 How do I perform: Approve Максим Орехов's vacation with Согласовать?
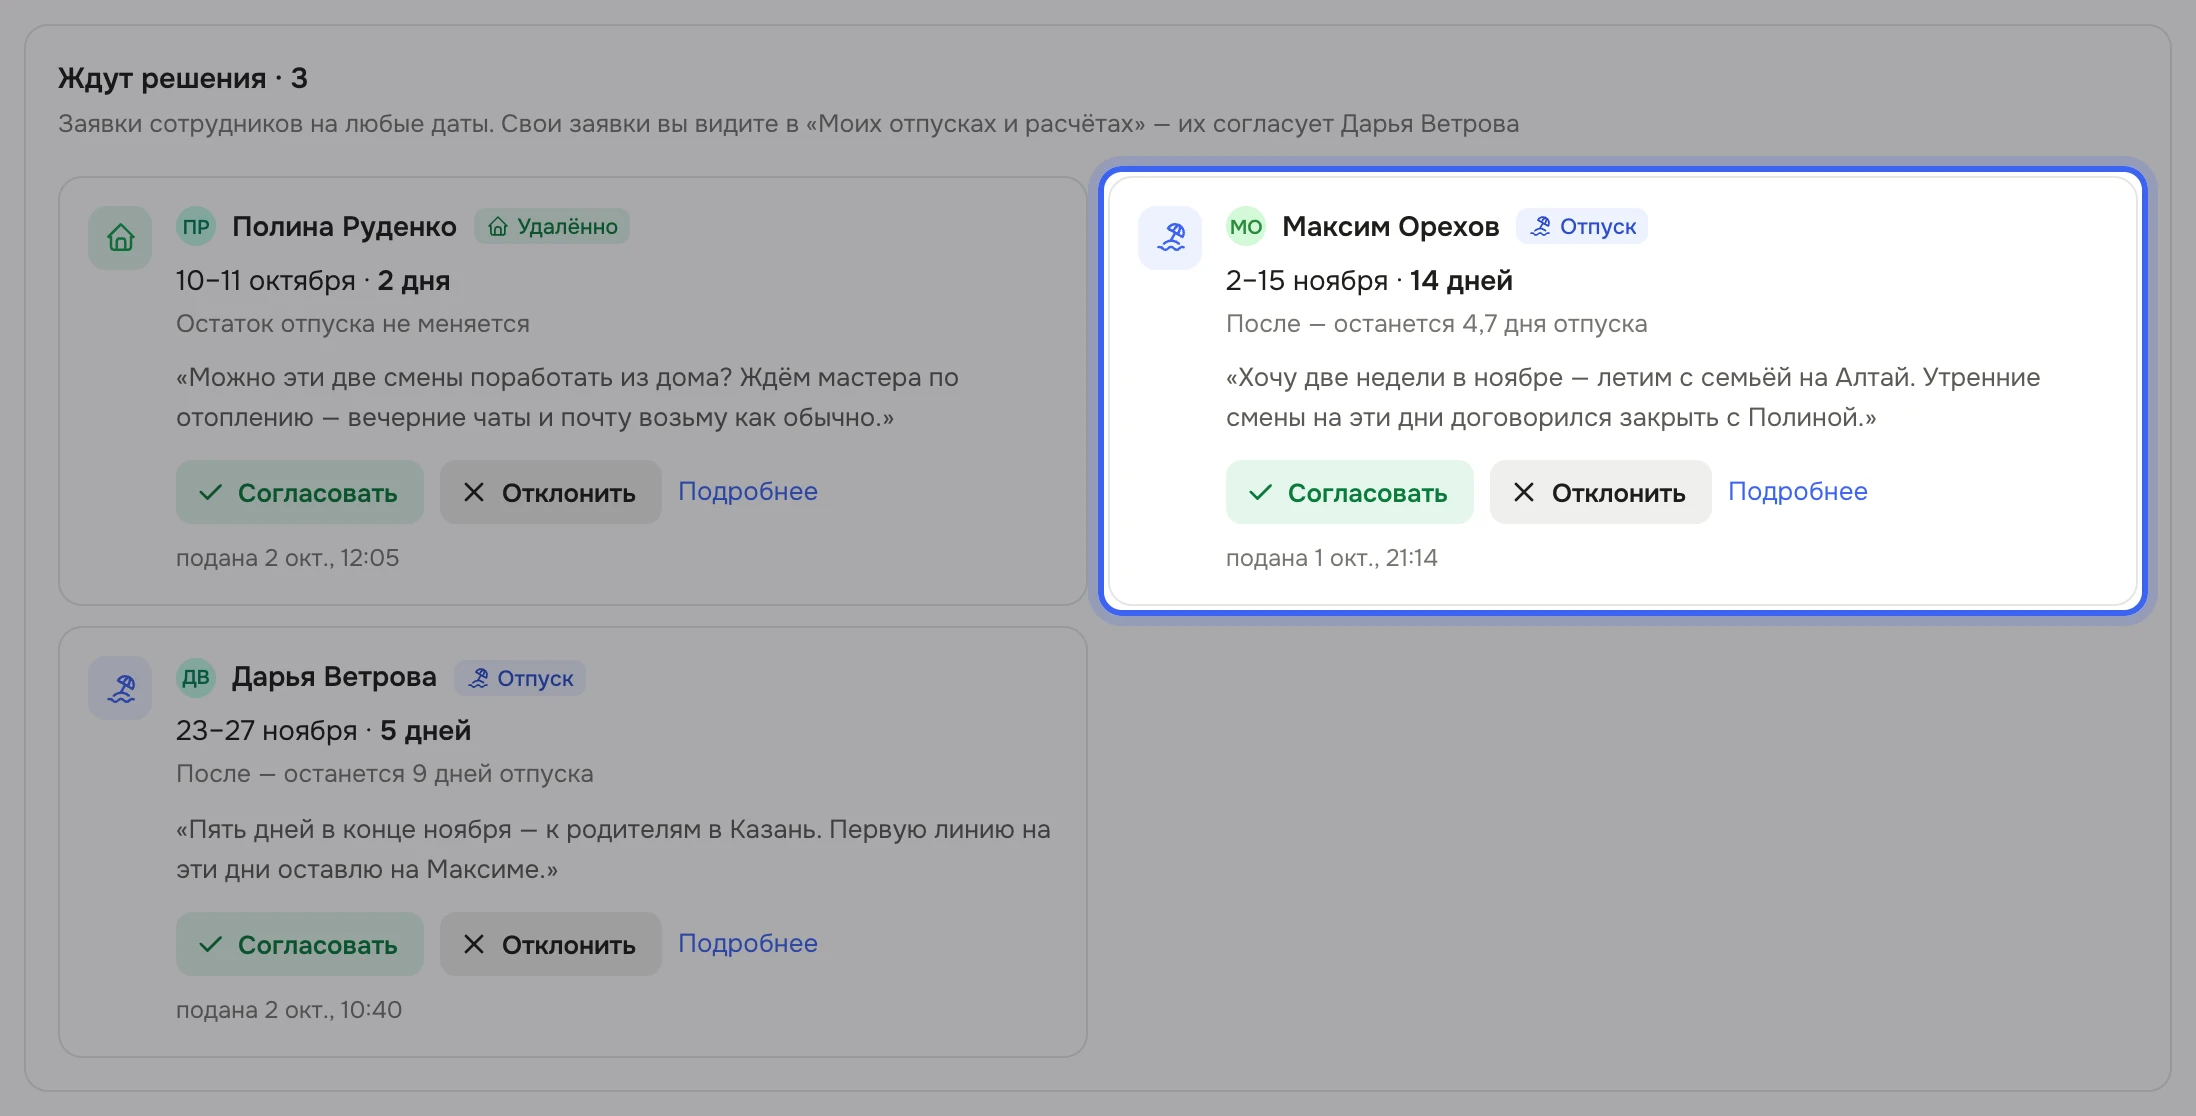pos(1350,492)
